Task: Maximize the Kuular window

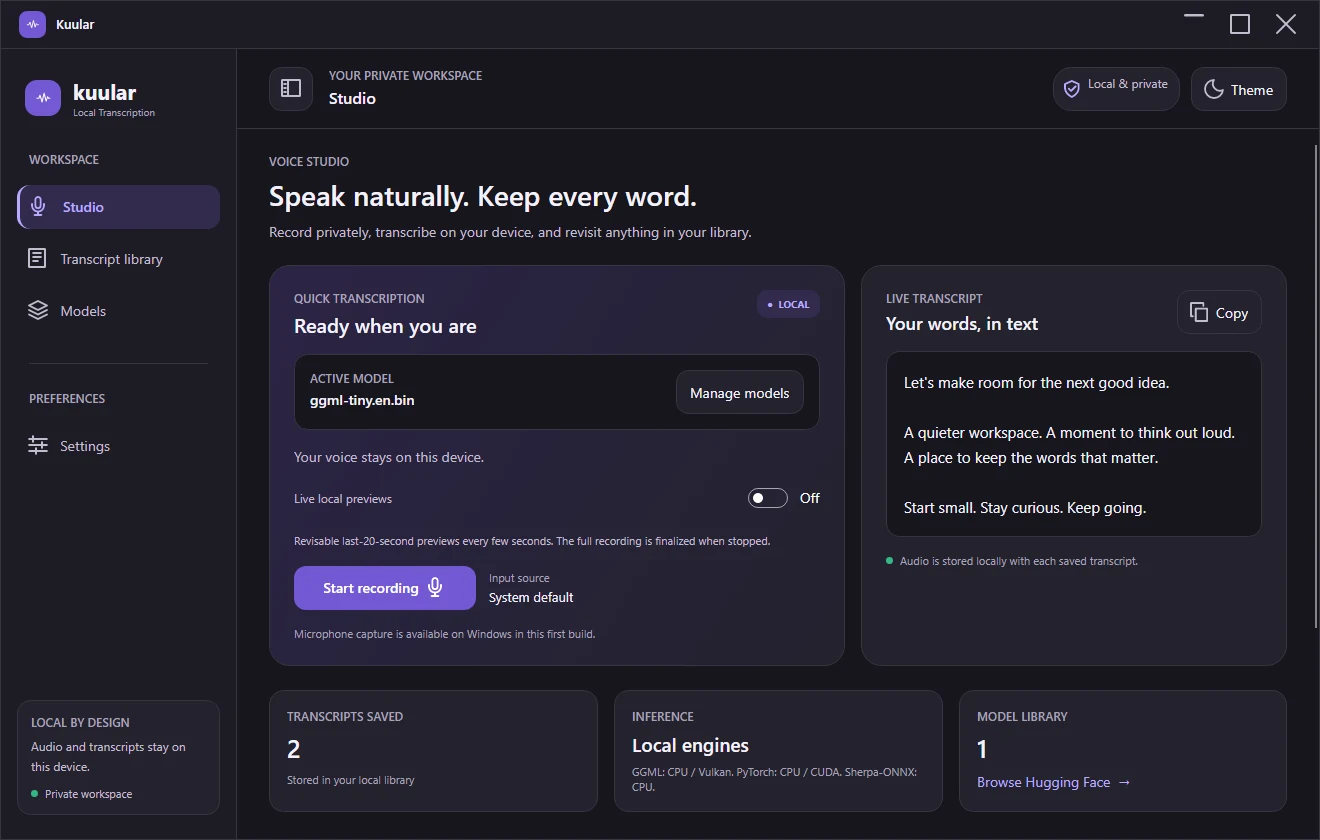Action: tap(1240, 24)
